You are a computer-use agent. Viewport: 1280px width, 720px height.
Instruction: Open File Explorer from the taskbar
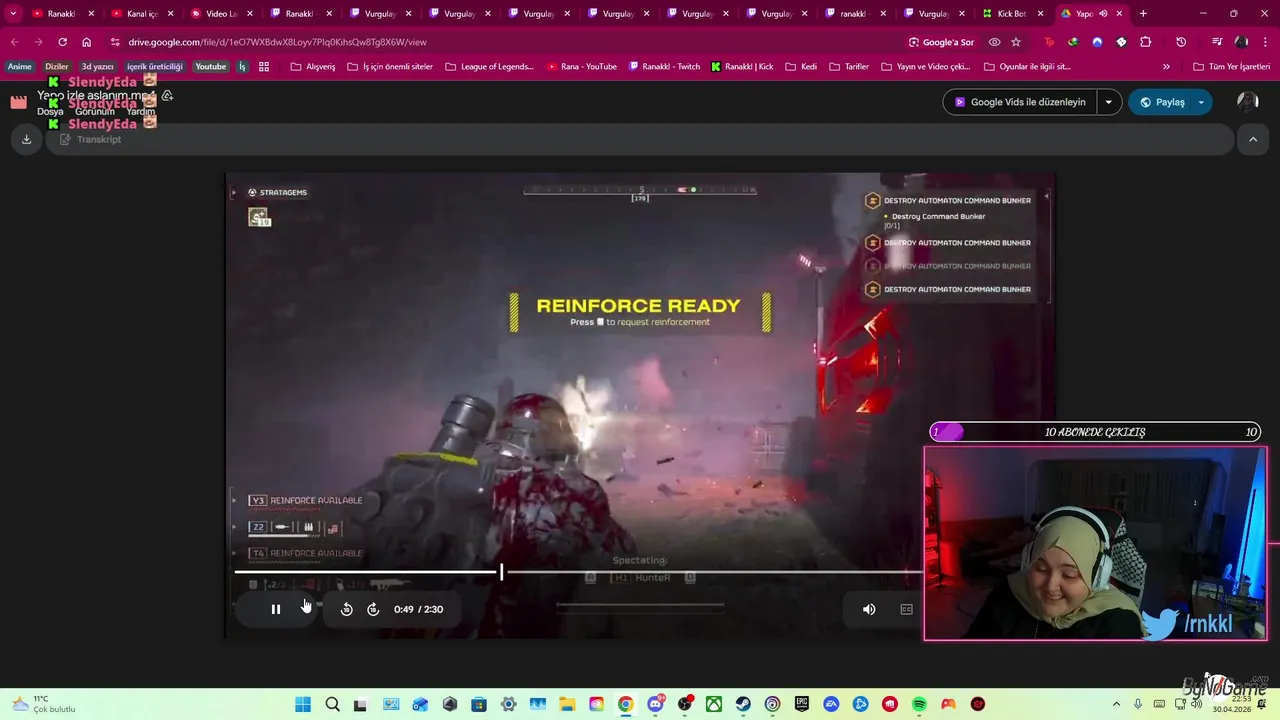pos(567,704)
